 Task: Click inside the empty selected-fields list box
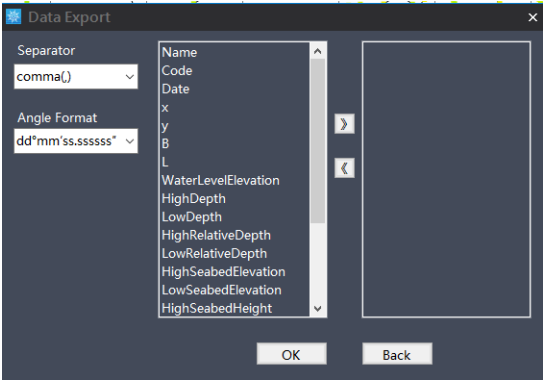tap(446, 179)
